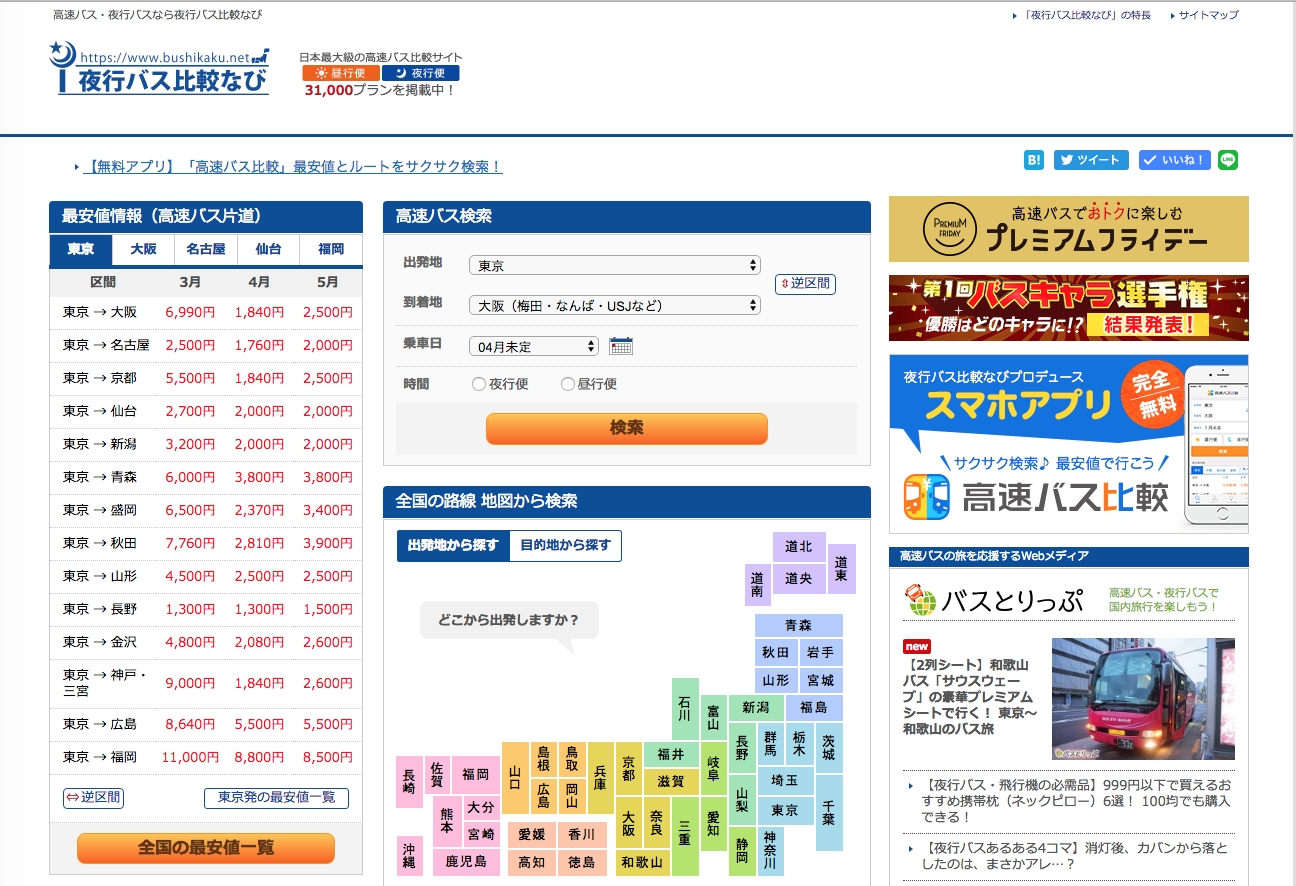Screen dimensions: 1296x886
Task: Click the 昼行便 sun badge
Action: [x=341, y=73]
